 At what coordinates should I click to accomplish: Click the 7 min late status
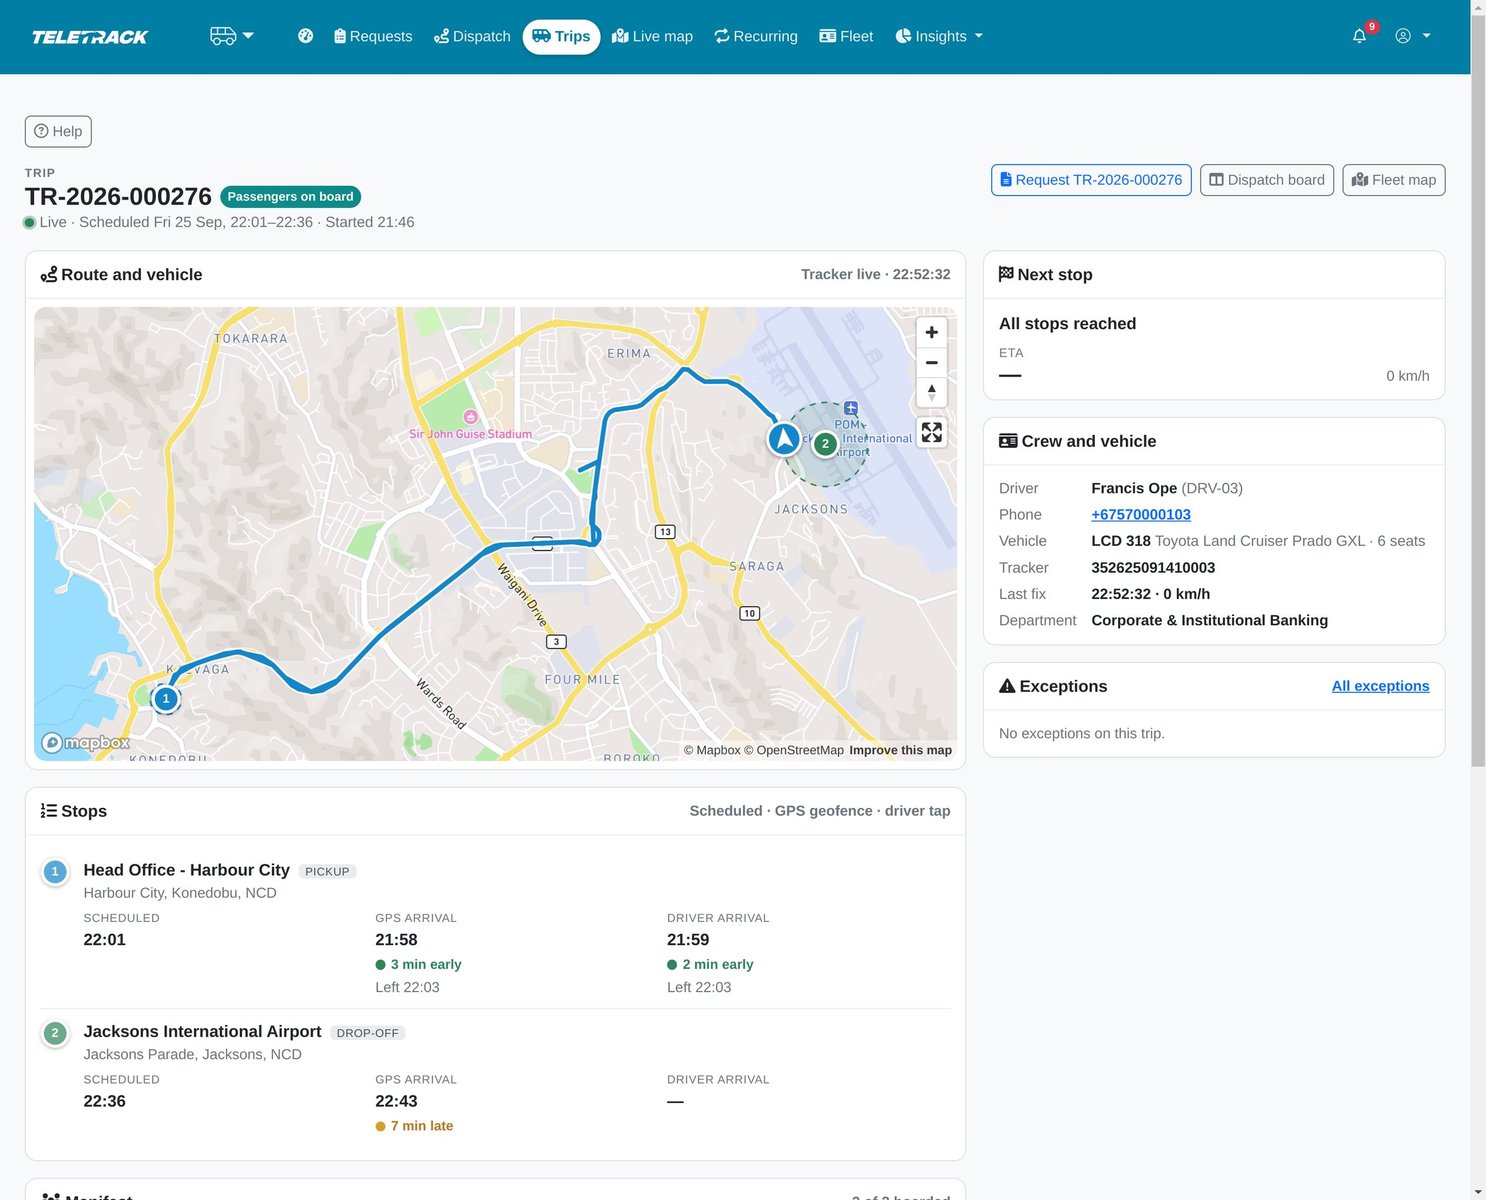[x=414, y=1126]
